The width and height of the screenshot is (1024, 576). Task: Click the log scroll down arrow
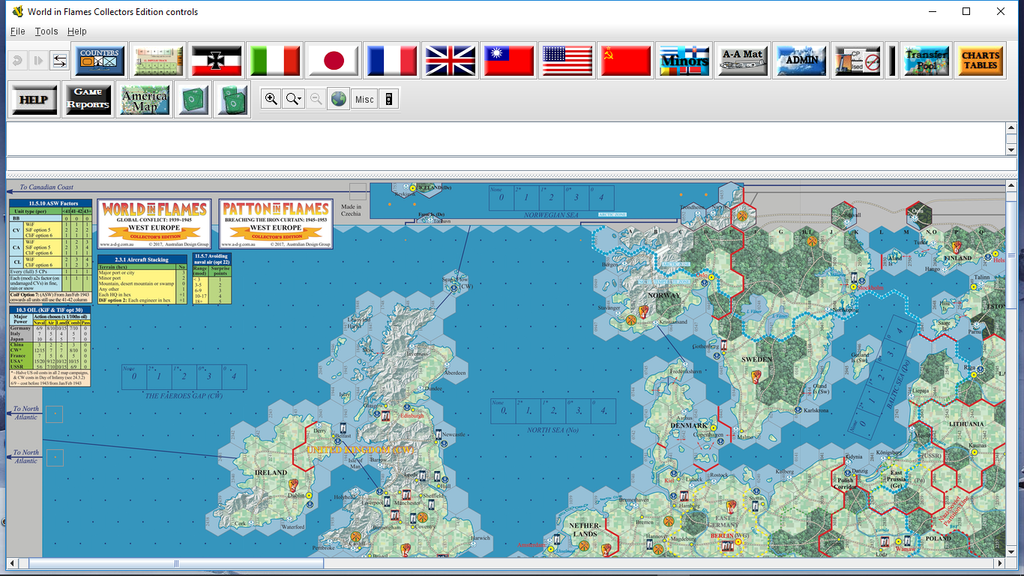(x=1011, y=150)
